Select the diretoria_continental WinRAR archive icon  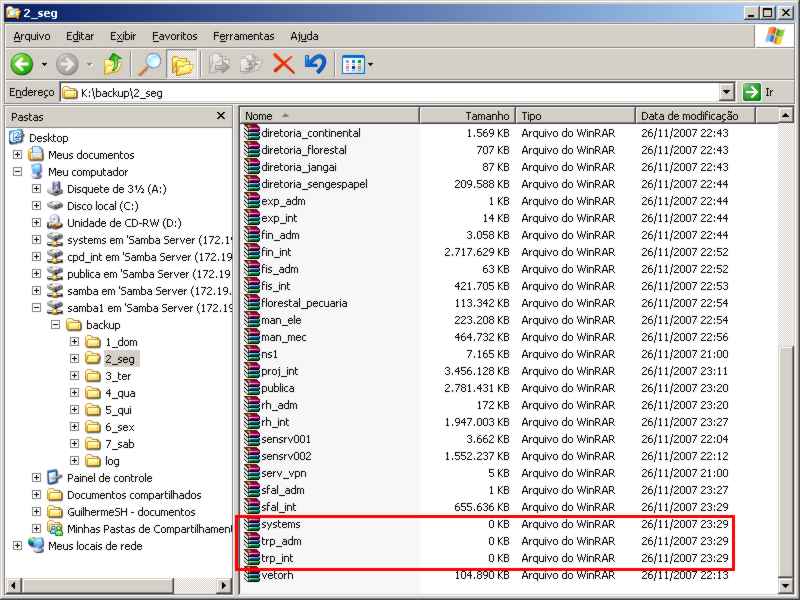coord(252,133)
